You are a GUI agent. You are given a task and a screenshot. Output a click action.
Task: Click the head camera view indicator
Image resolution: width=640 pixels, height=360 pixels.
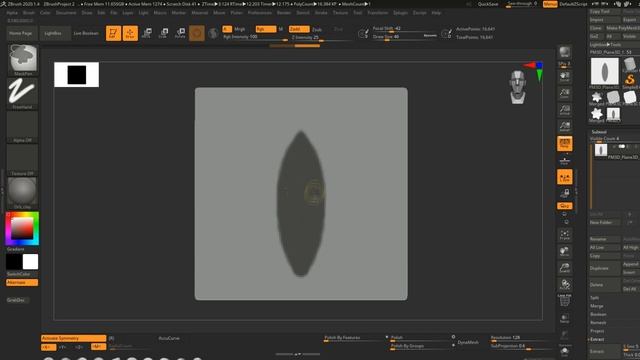click(x=518, y=87)
